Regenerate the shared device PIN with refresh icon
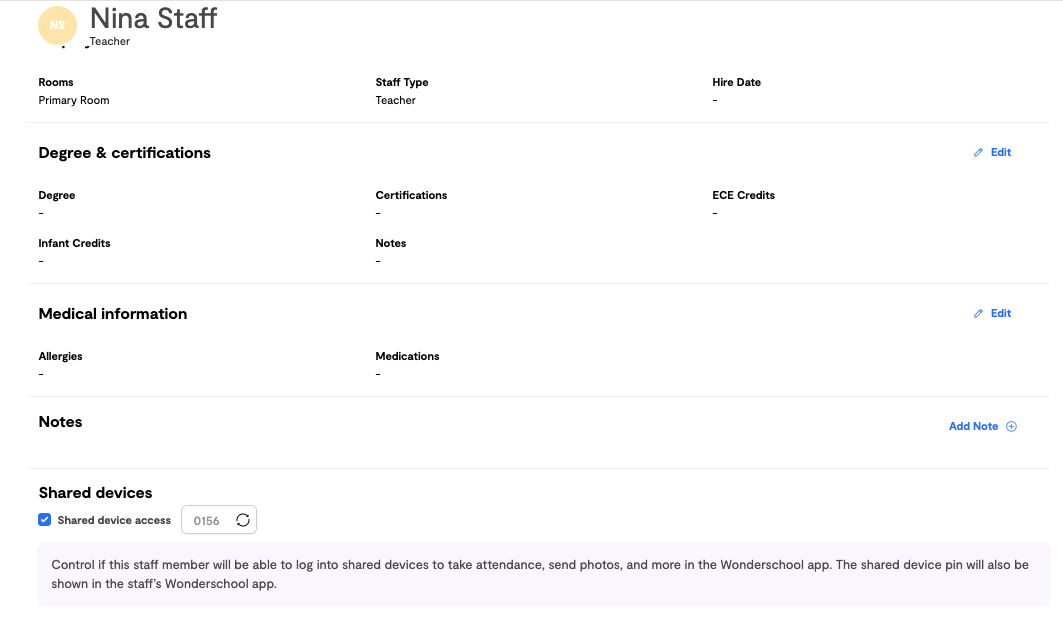Image resolution: width=1063 pixels, height=626 pixels. (243, 520)
